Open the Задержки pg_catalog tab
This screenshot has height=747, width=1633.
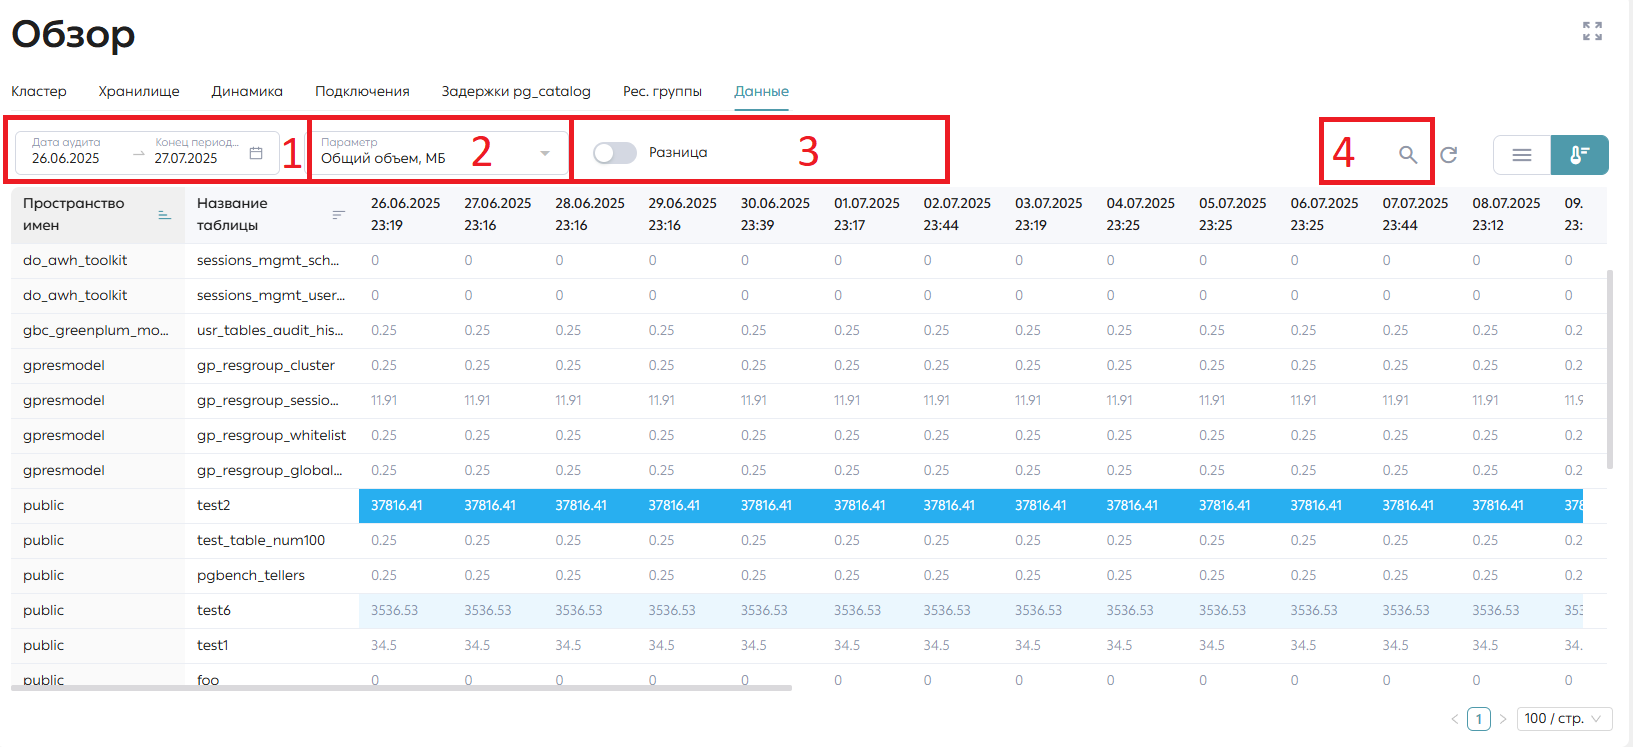(516, 91)
